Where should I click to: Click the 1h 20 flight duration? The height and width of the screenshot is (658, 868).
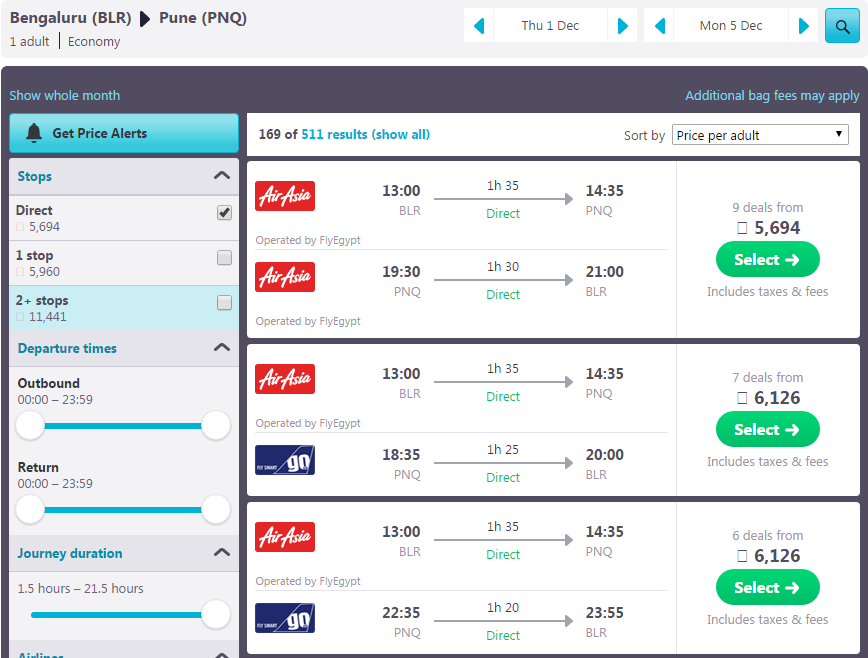click(x=503, y=608)
